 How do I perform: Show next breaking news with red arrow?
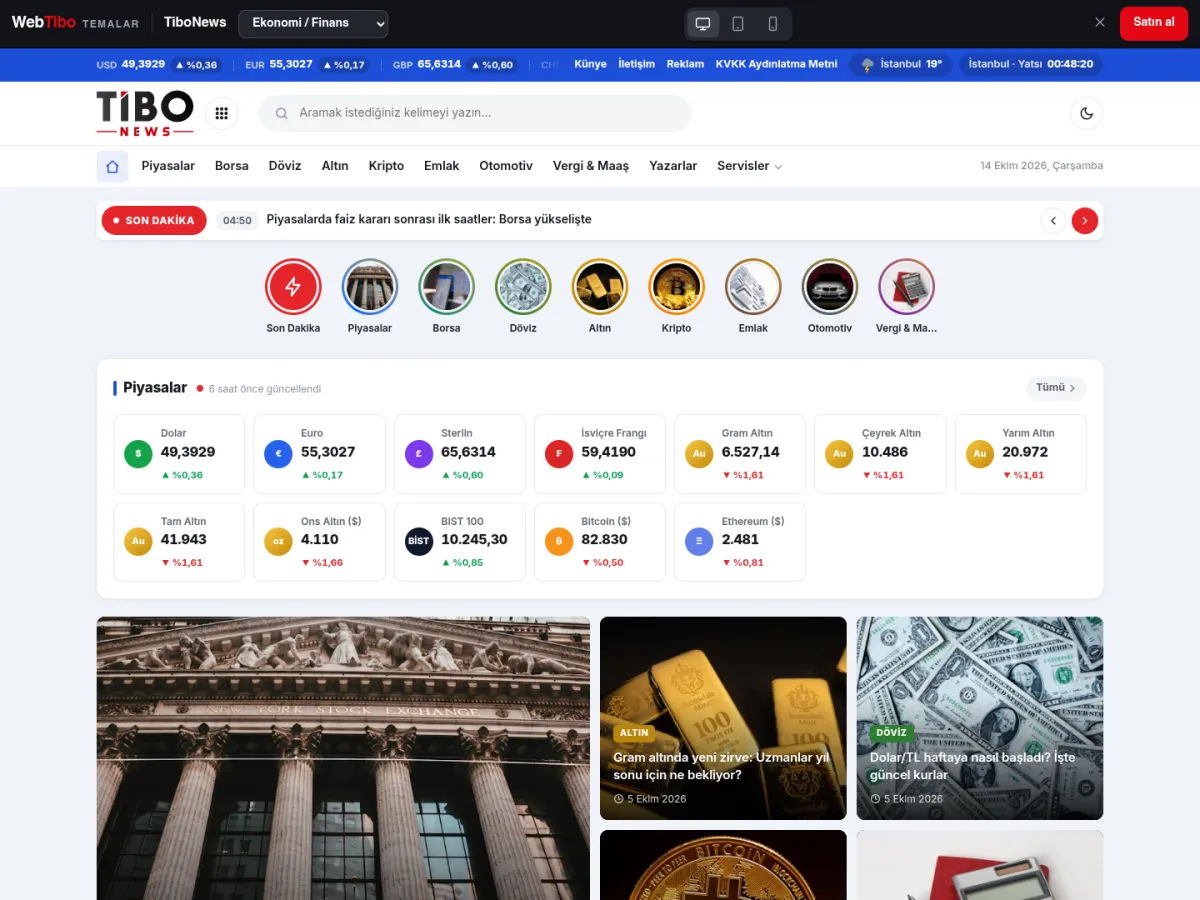pos(1085,221)
